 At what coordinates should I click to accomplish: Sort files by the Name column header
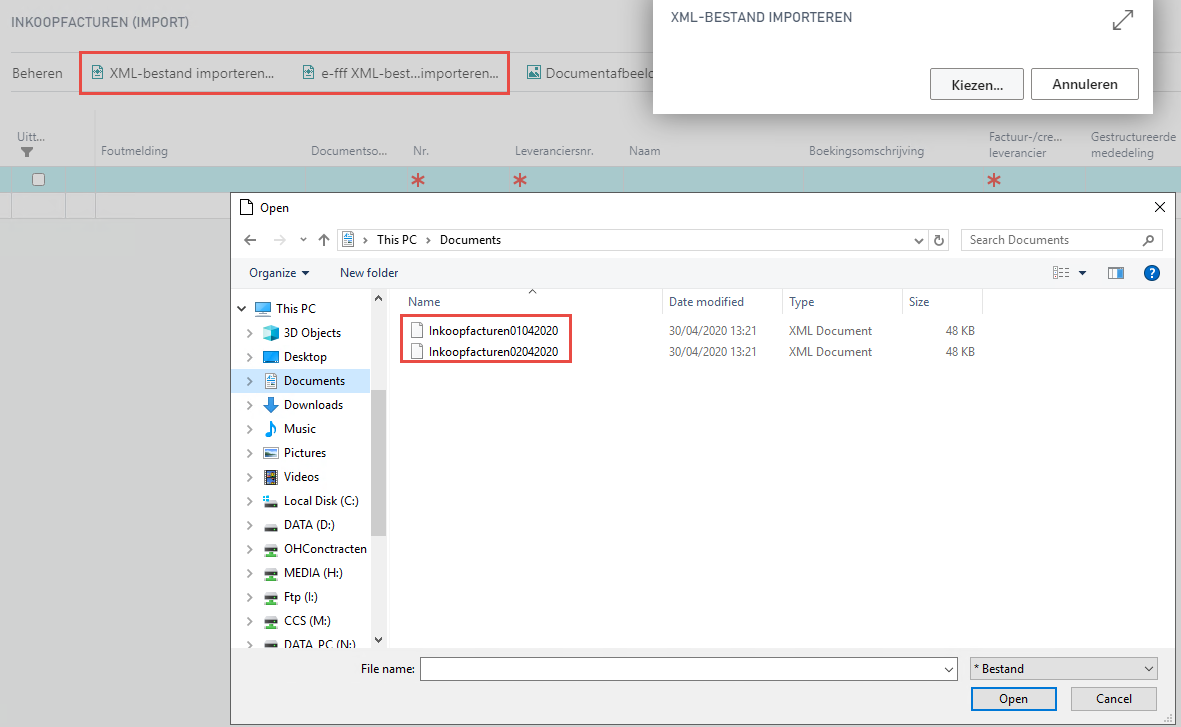pyautogui.click(x=423, y=301)
